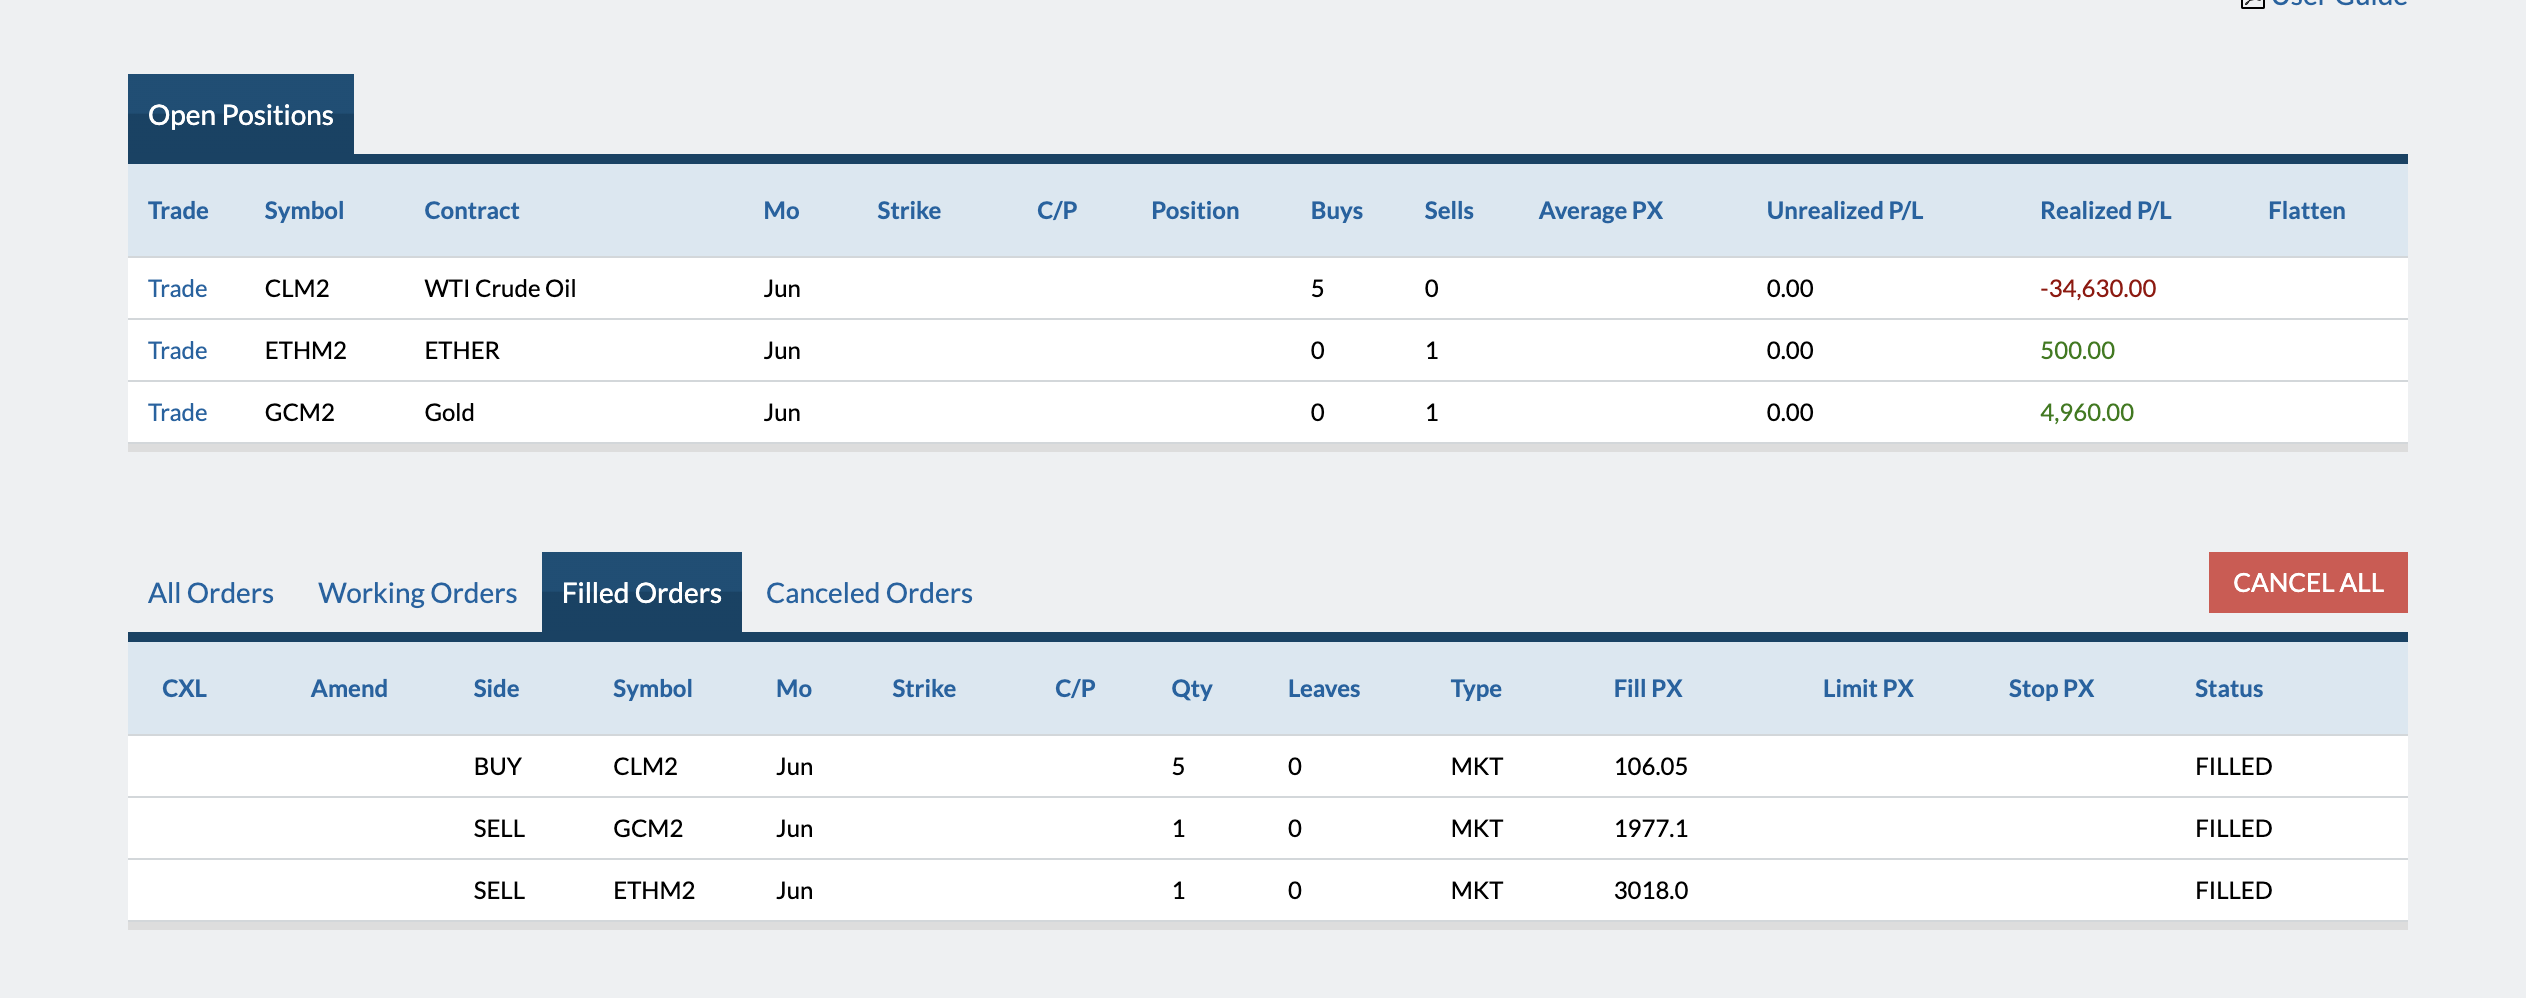The height and width of the screenshot is (998, 2526).
Task: Select the Gold contract cell
Action: [449, 412]
